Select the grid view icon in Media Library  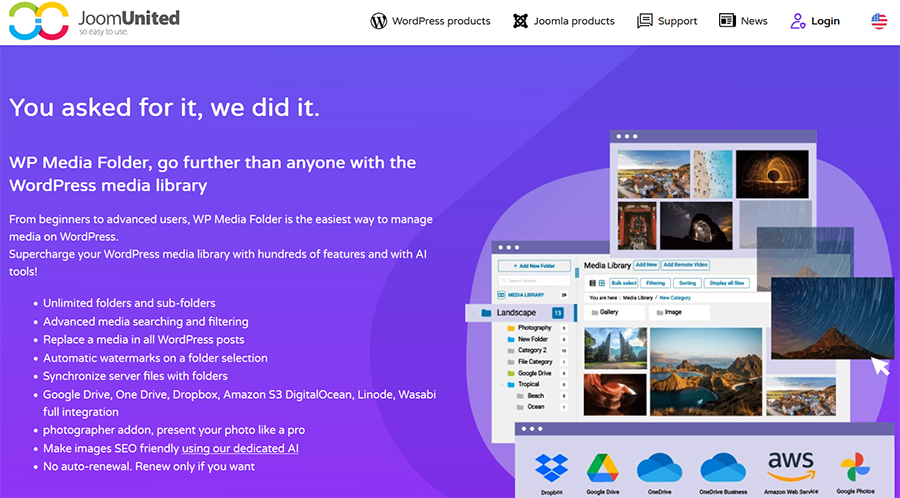602,283
